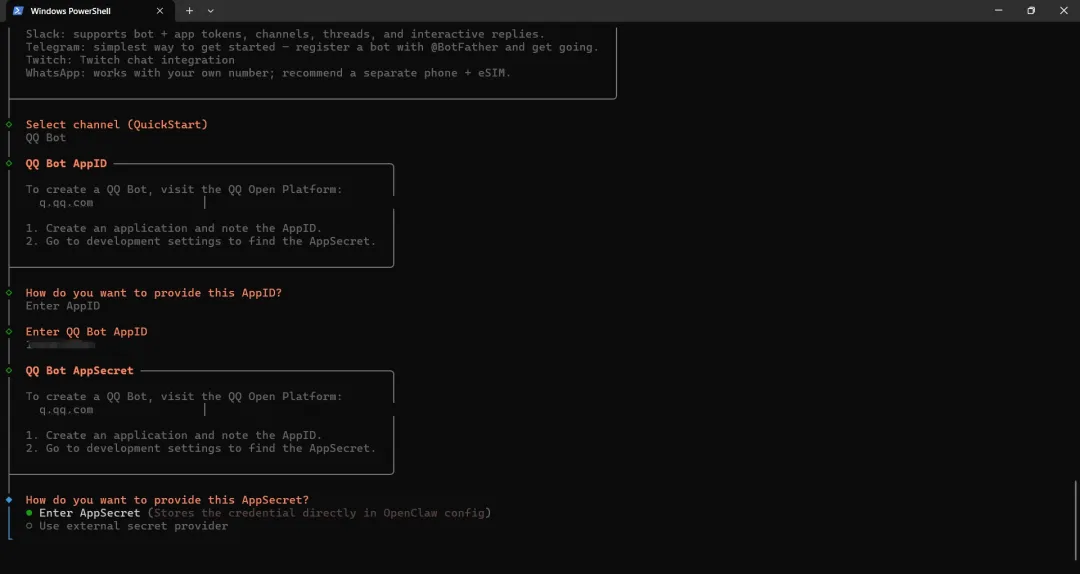Minimize the PowerShell window

click(999, 10)
